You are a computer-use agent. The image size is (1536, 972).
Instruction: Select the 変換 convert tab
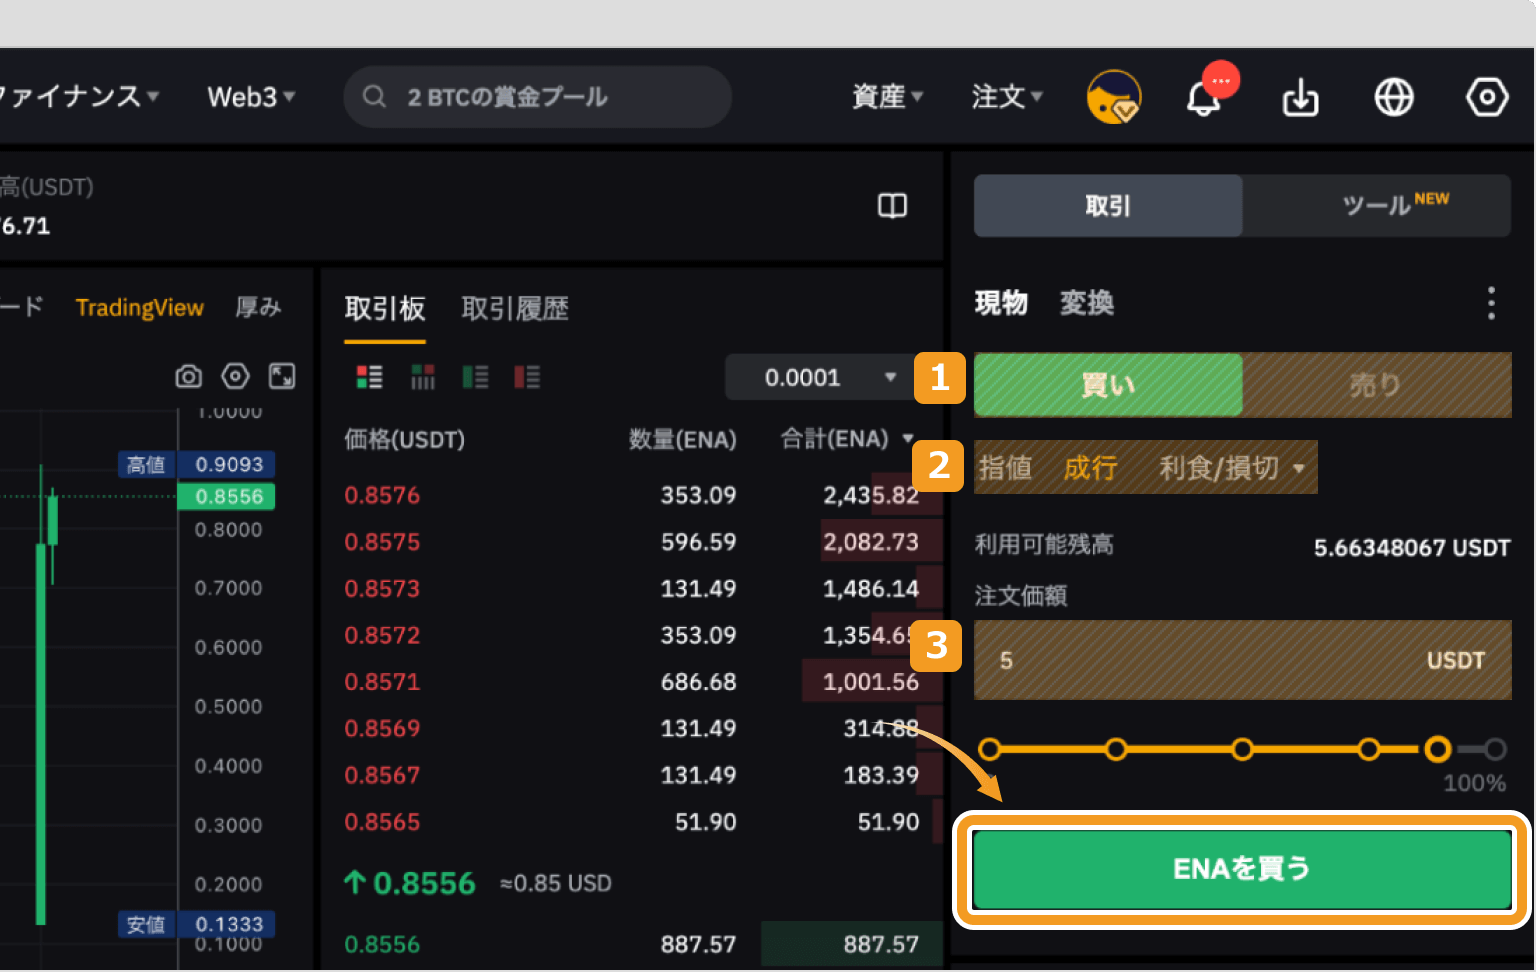[x=1087, y=303]
